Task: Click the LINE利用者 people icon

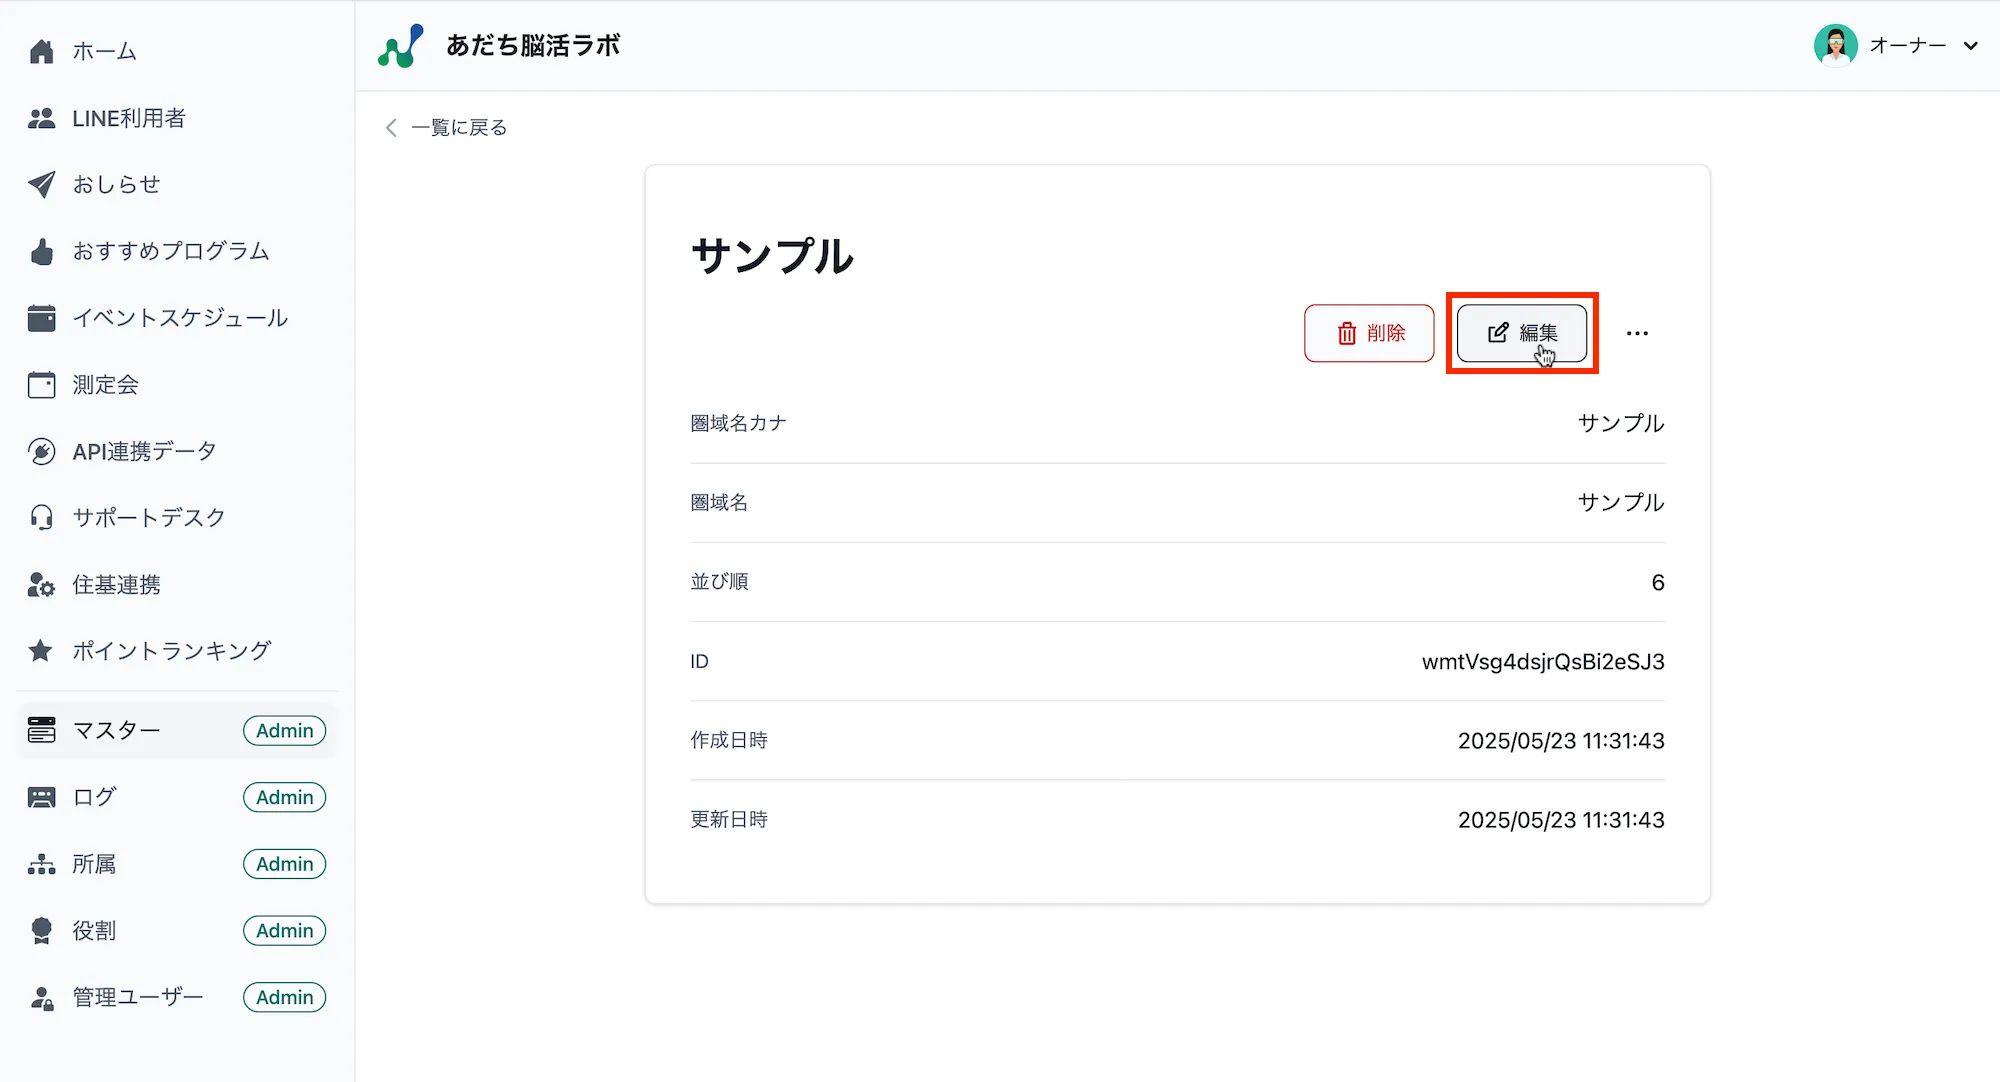Action: [41, 118]
